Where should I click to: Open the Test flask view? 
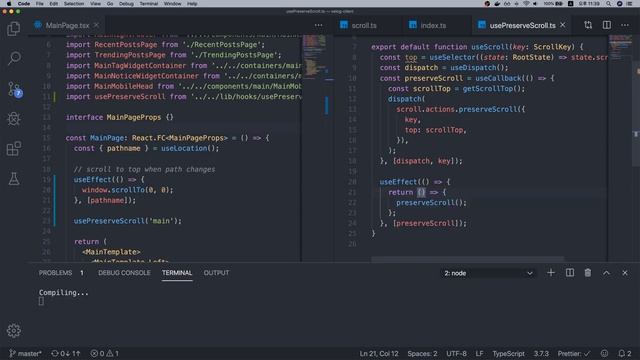(14, 178)
